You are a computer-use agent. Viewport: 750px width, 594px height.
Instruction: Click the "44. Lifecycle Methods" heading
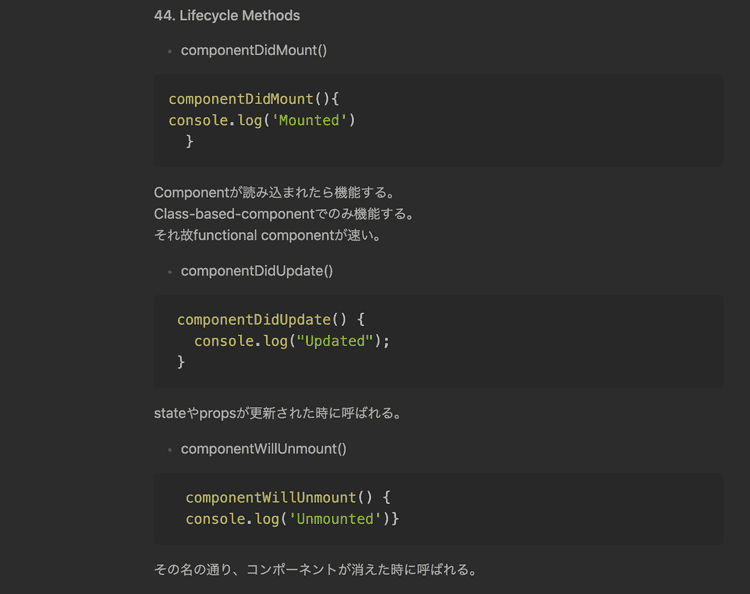click(226, 16)
